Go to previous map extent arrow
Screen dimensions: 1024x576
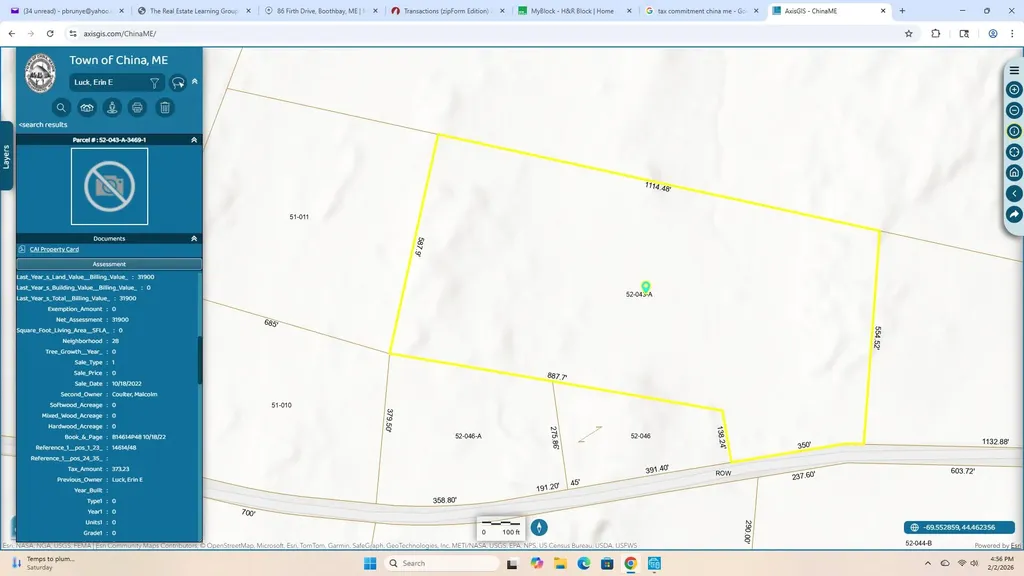1014,193
